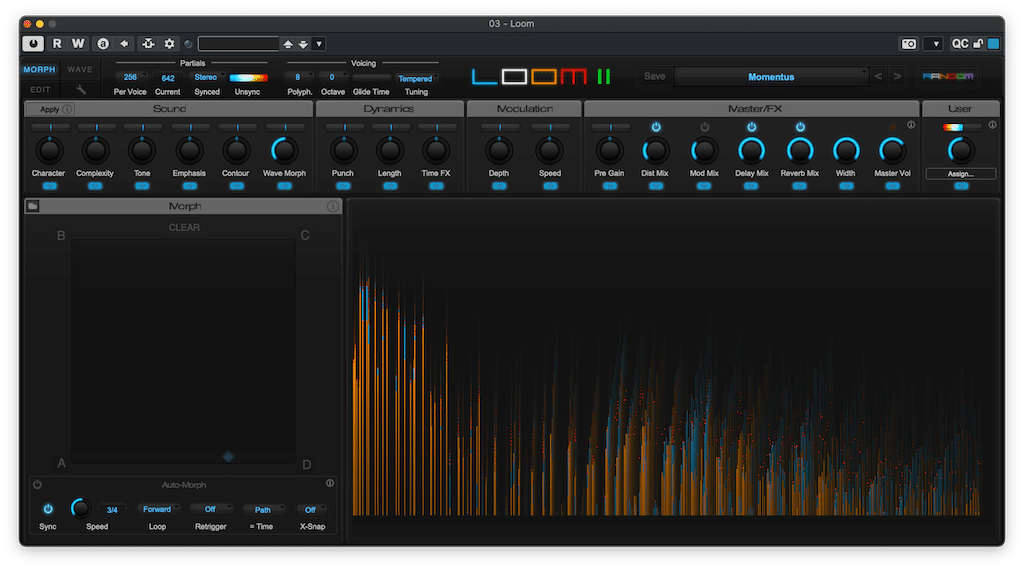Switch to the MORPH tab

tap(39, 69)
